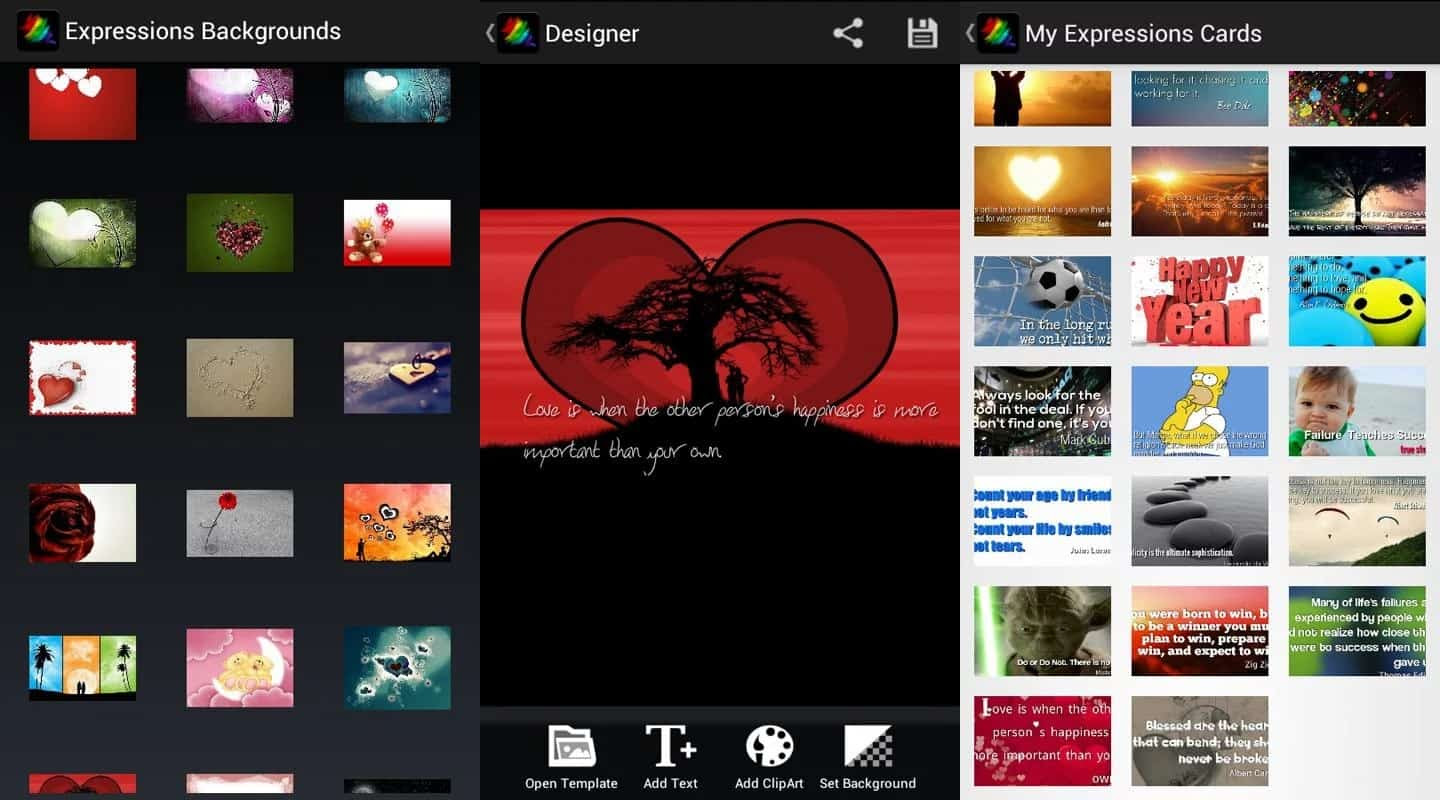Tap the share icon in Designer header
The height and width of the screenshot is (800, 1440).
click(x=848, y=33)
